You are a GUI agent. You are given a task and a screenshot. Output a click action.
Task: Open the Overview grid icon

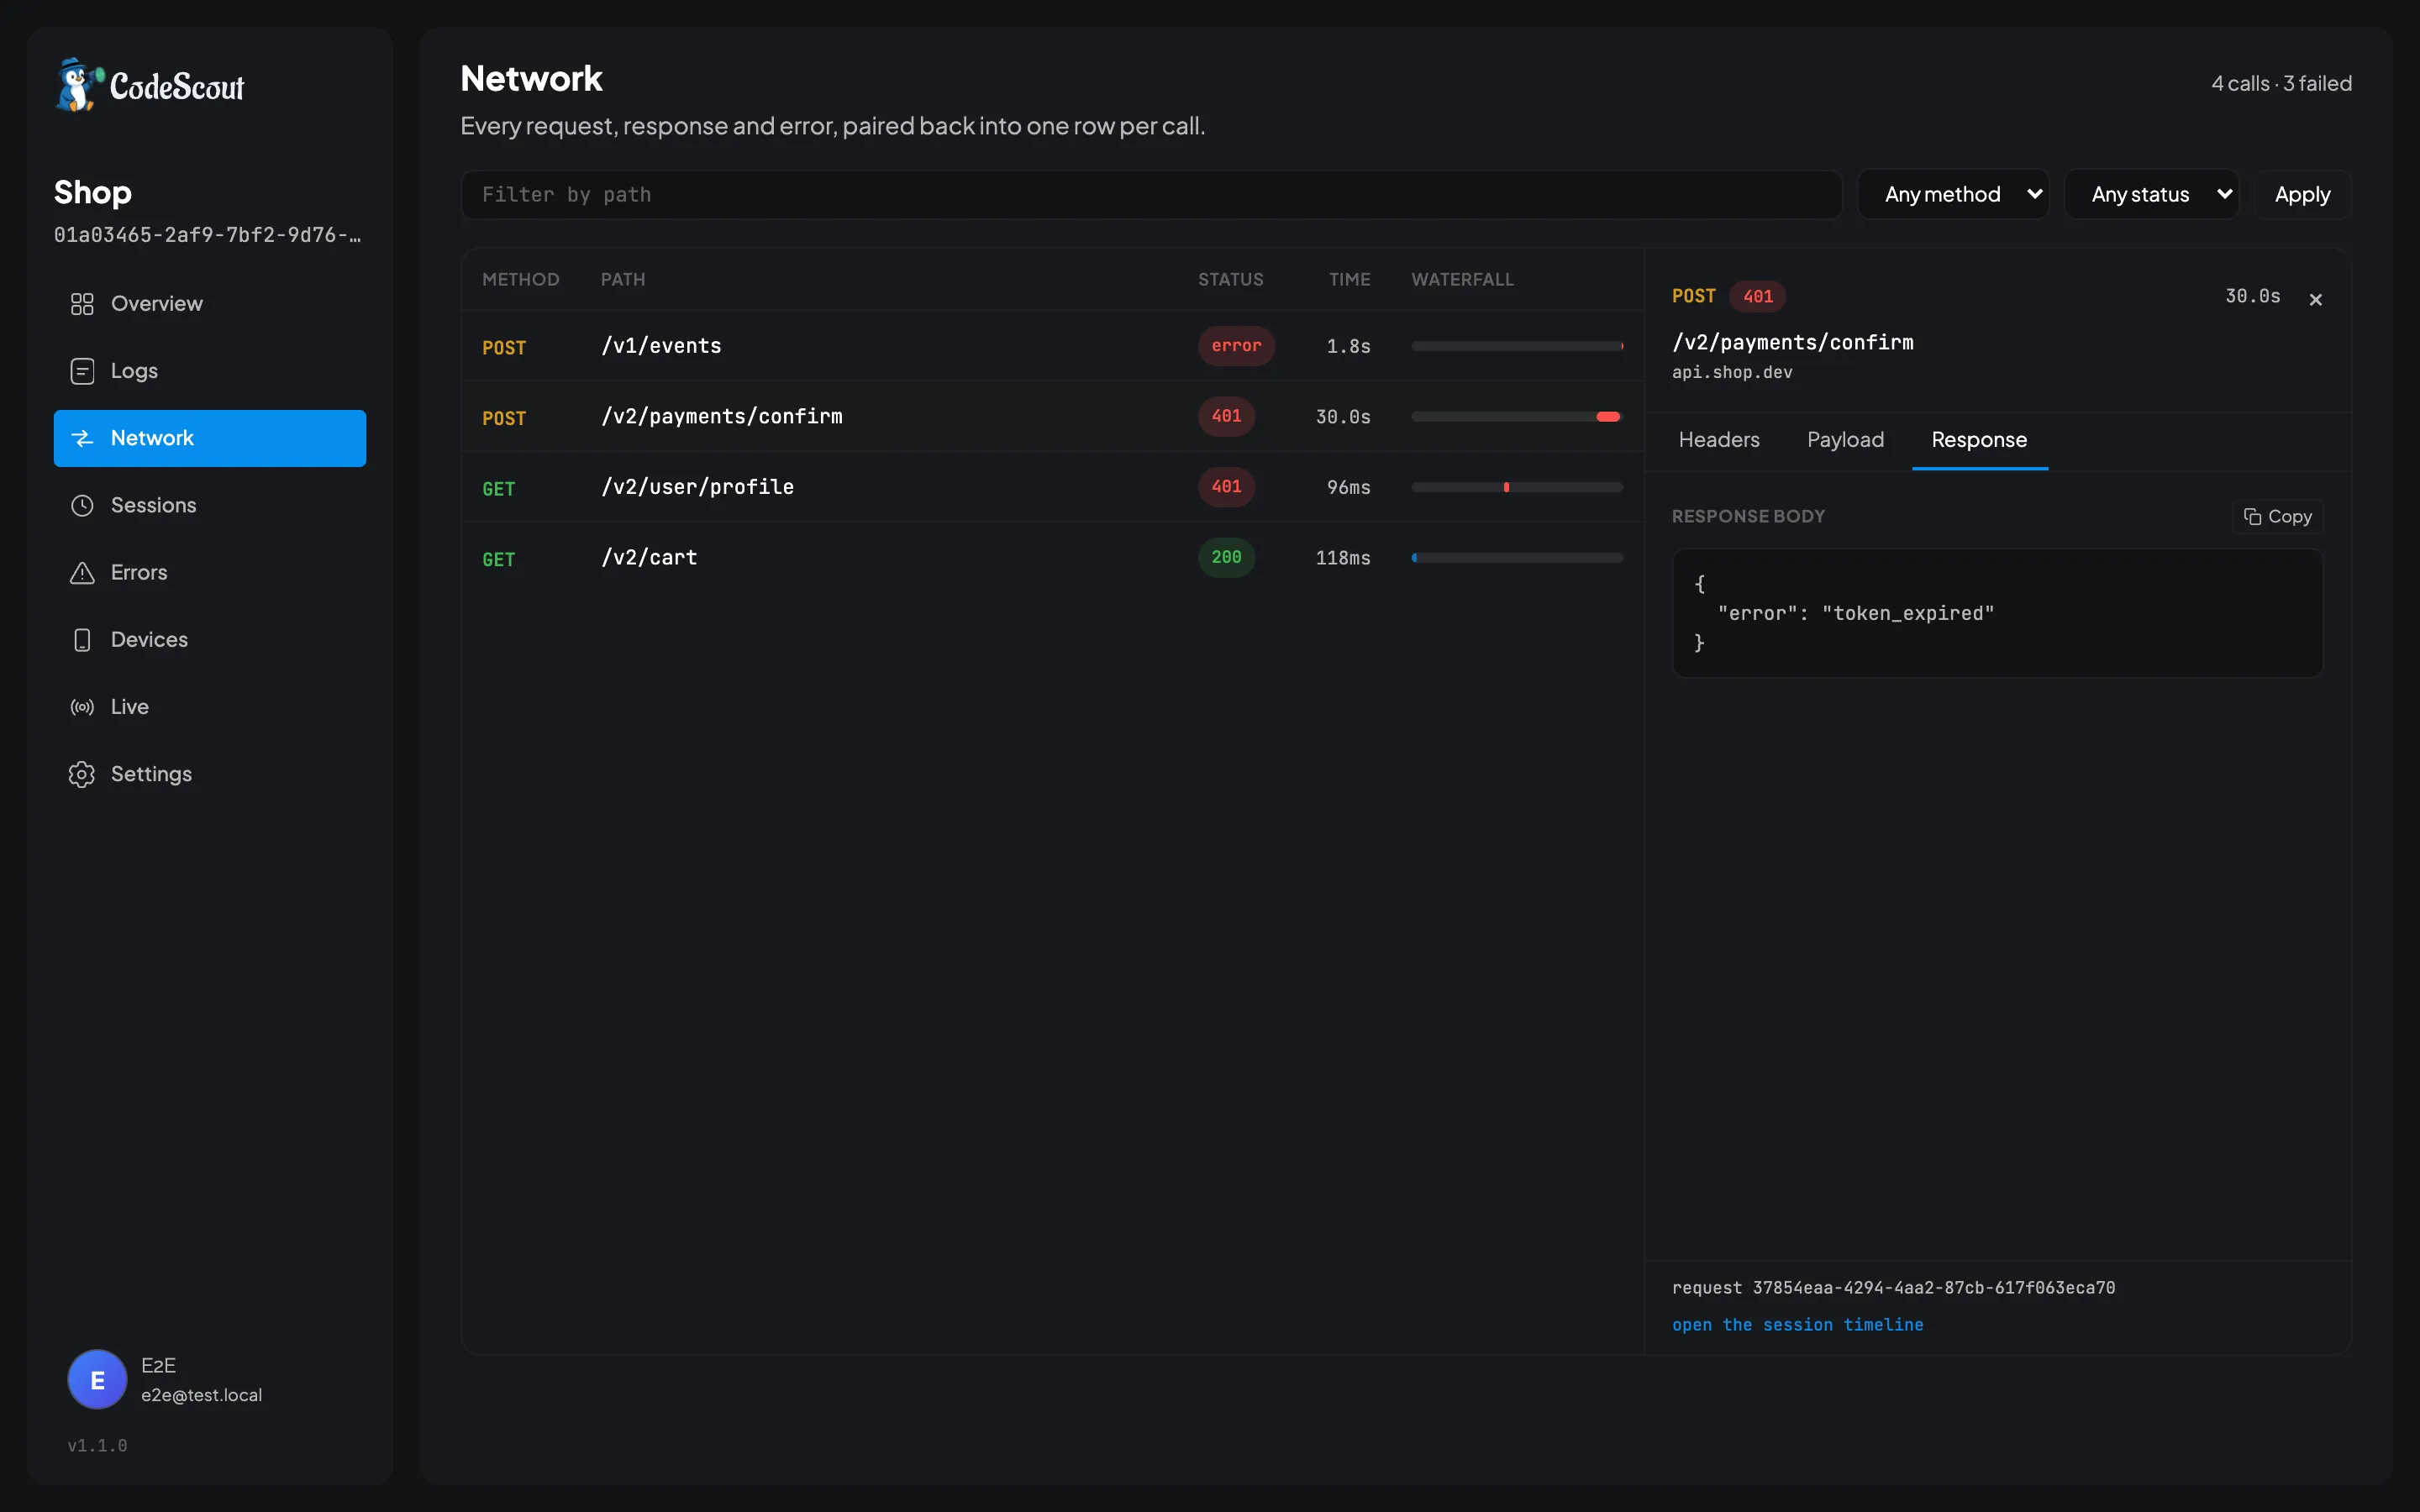coord(82,304)
